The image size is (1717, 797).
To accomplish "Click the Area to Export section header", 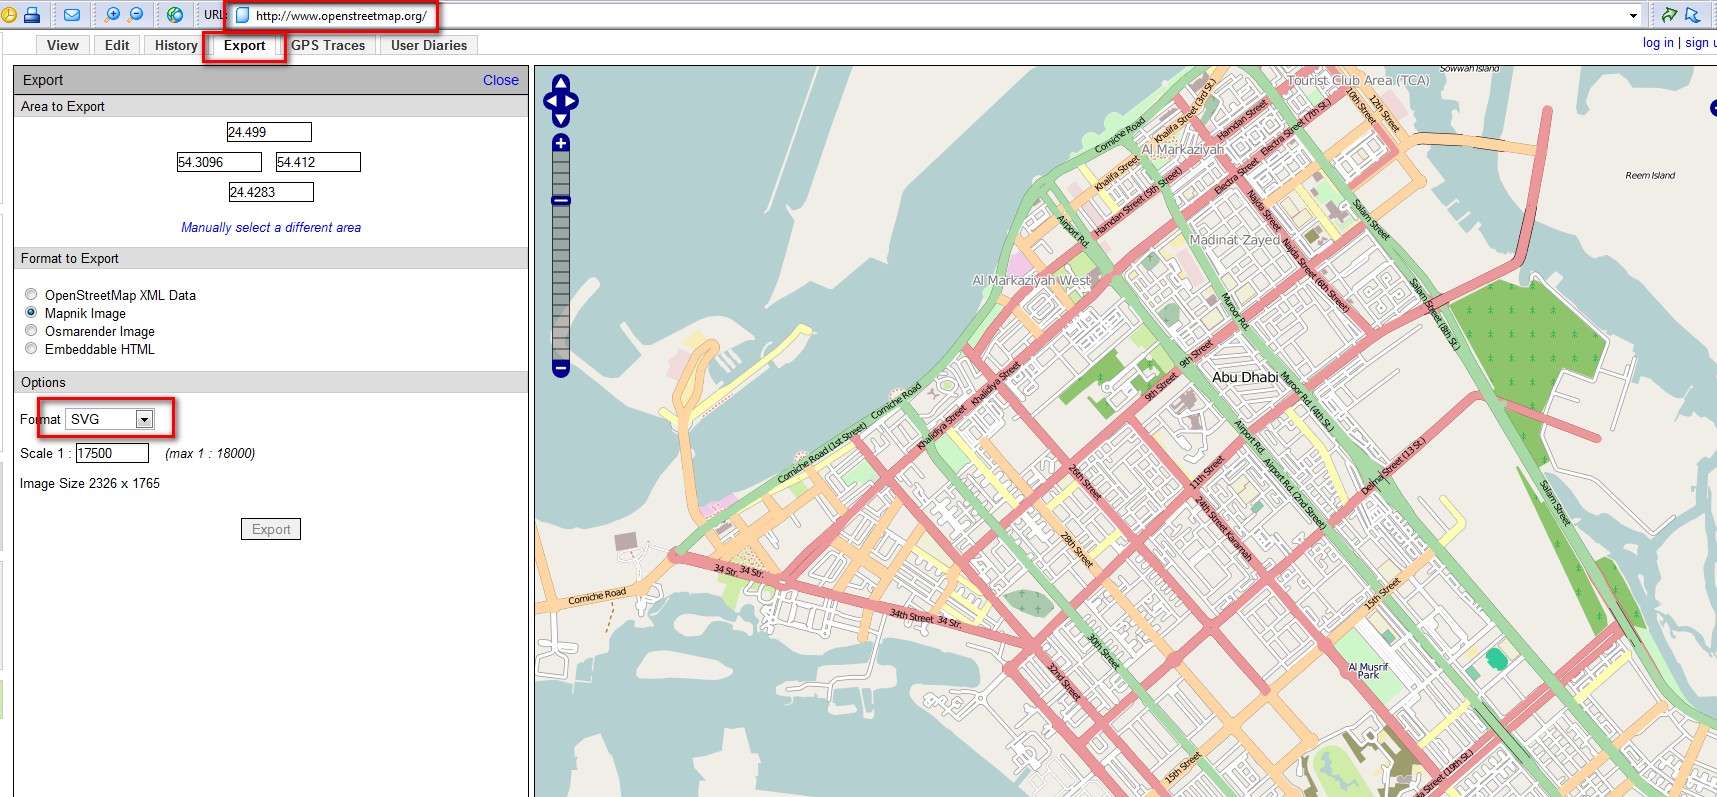I will (x=271, y=106).
